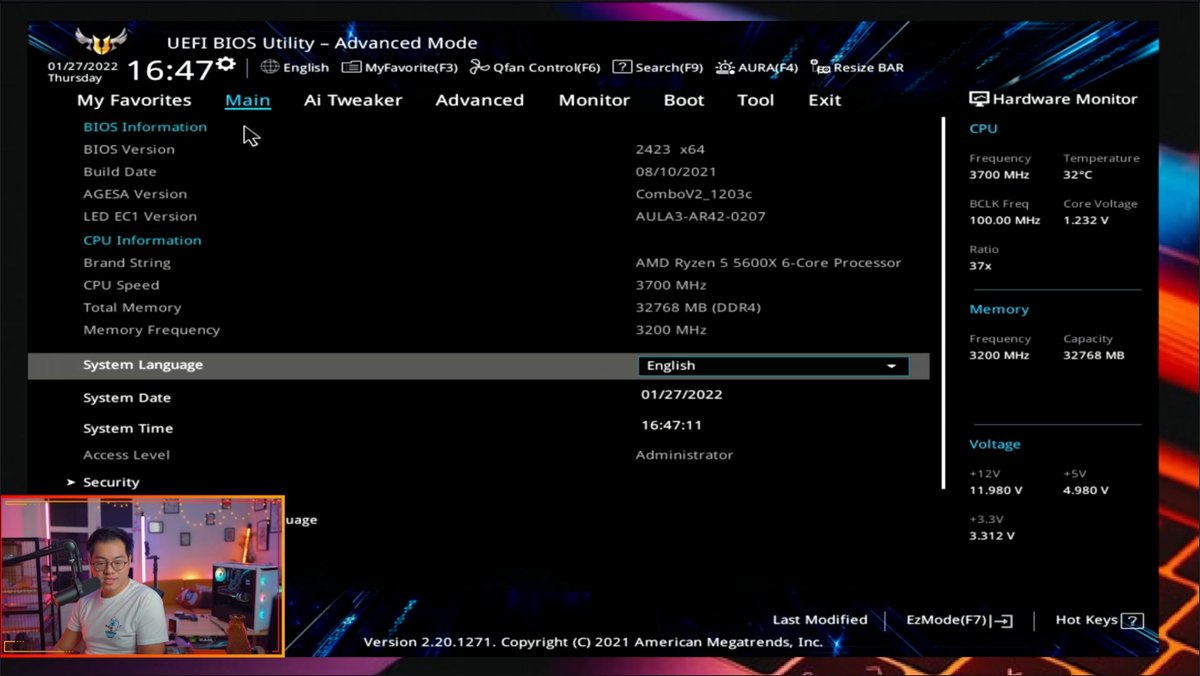The height and width of the screenshot is (676, 1200).
Task: Click the Hot Keys question mark icon
Action: [x=1132, y=621]
